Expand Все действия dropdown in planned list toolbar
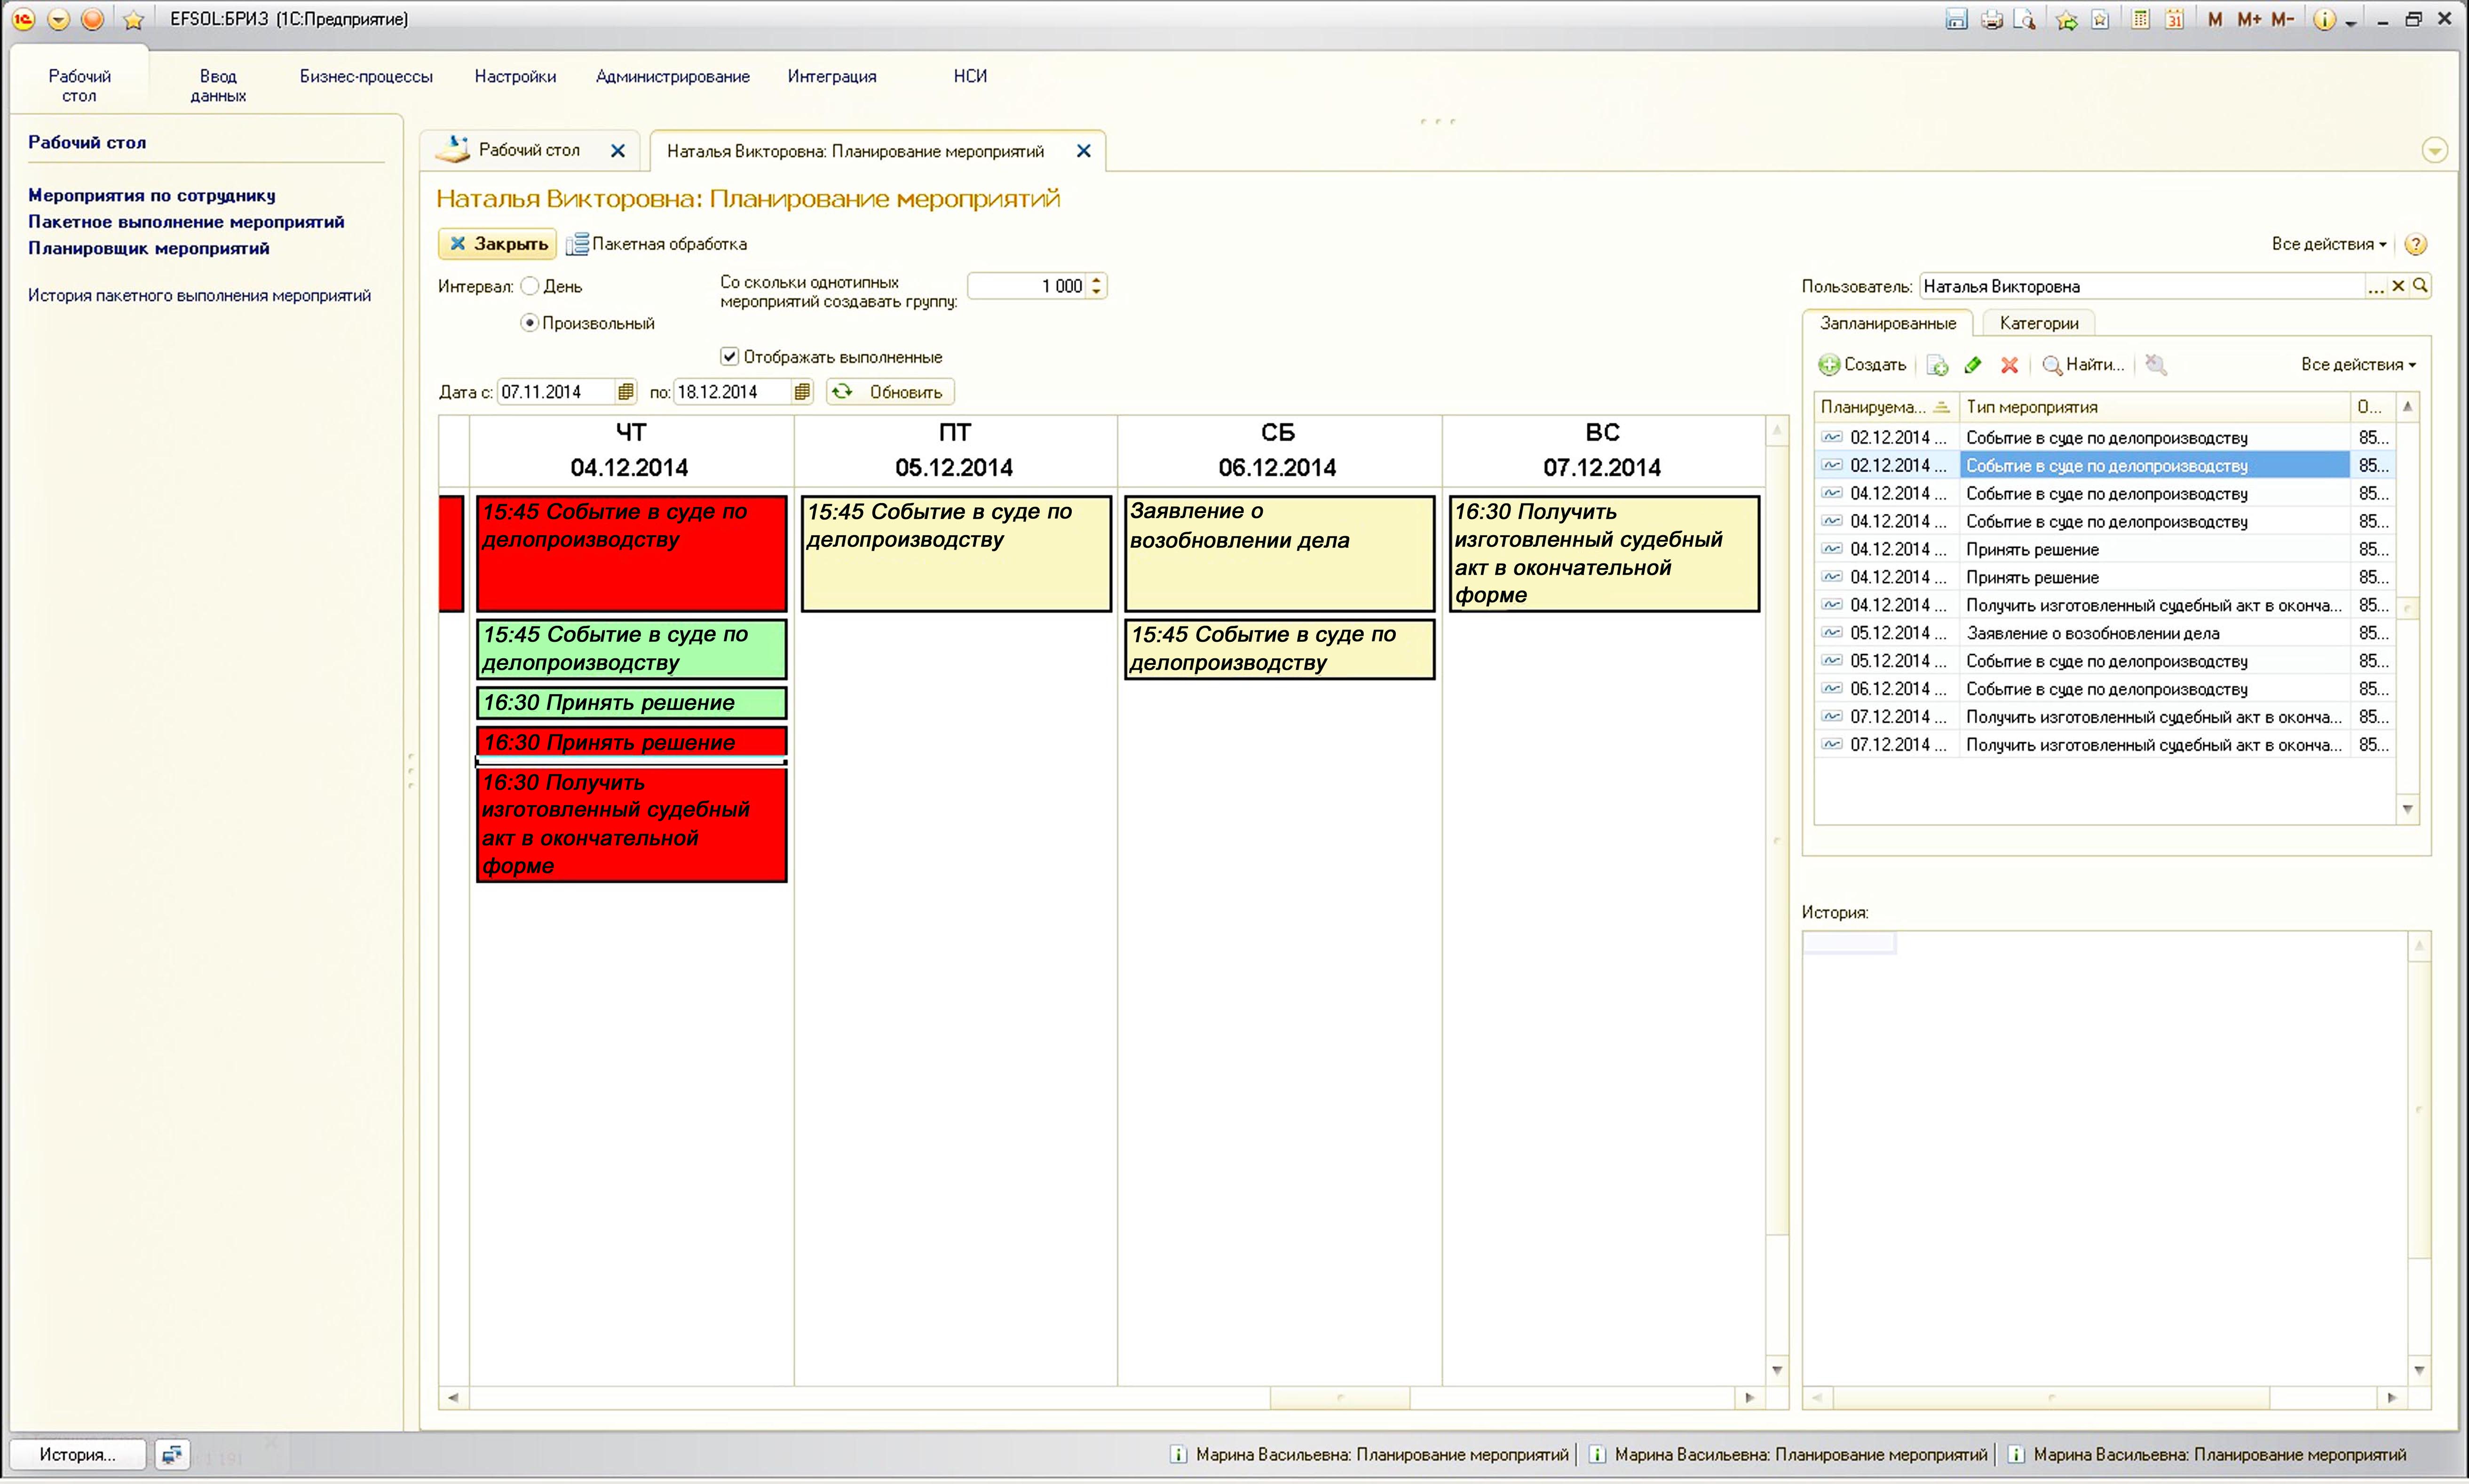 click(x=2357, y=365)
